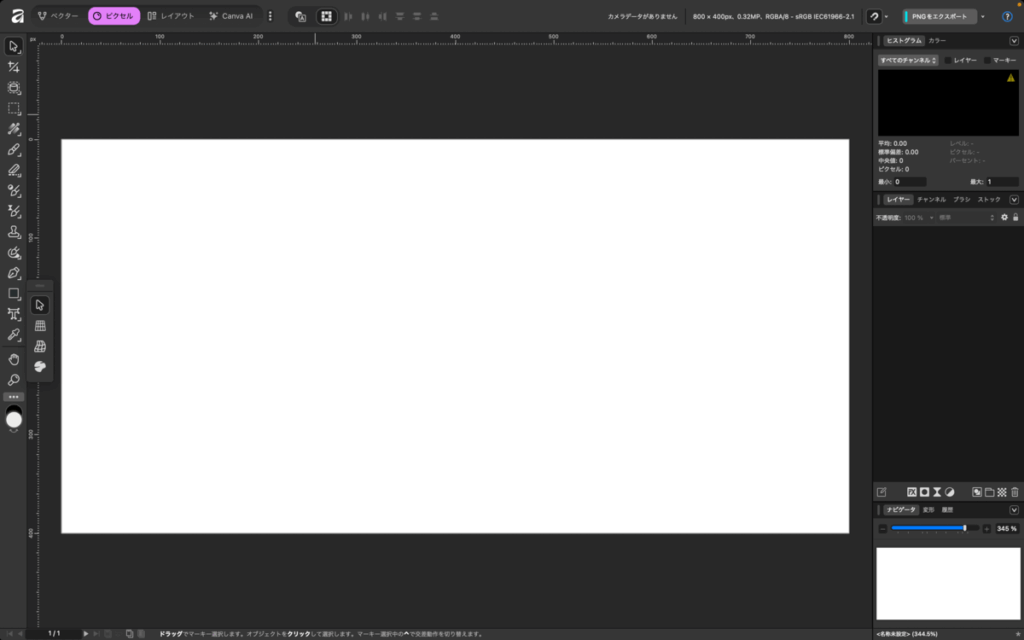Select the Crop tool in the toolbar
This screenshot has width=1024, height=640.
[x=14, y=67]
